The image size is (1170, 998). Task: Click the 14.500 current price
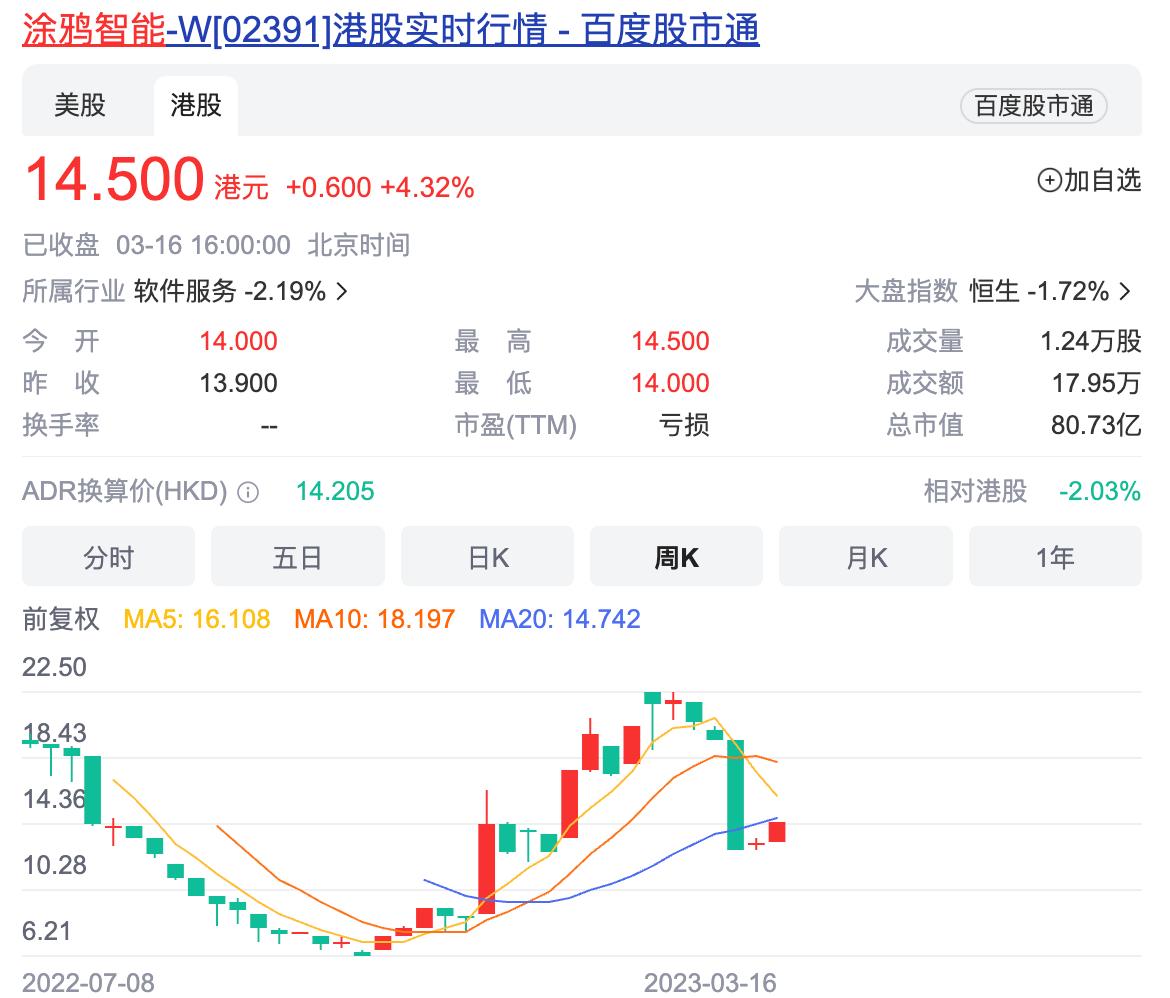(115, 179)
